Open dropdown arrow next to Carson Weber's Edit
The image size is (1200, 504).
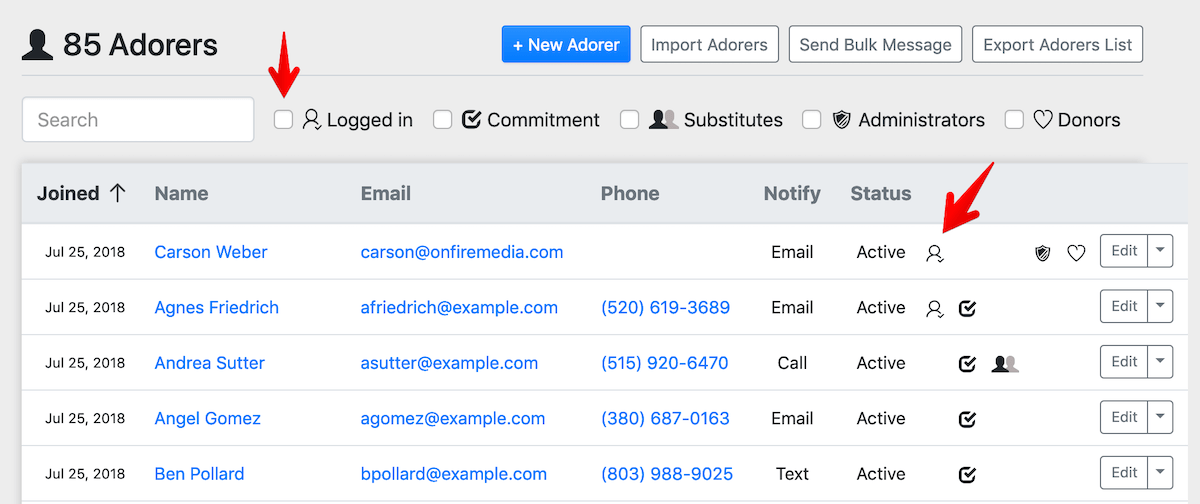1160,252
